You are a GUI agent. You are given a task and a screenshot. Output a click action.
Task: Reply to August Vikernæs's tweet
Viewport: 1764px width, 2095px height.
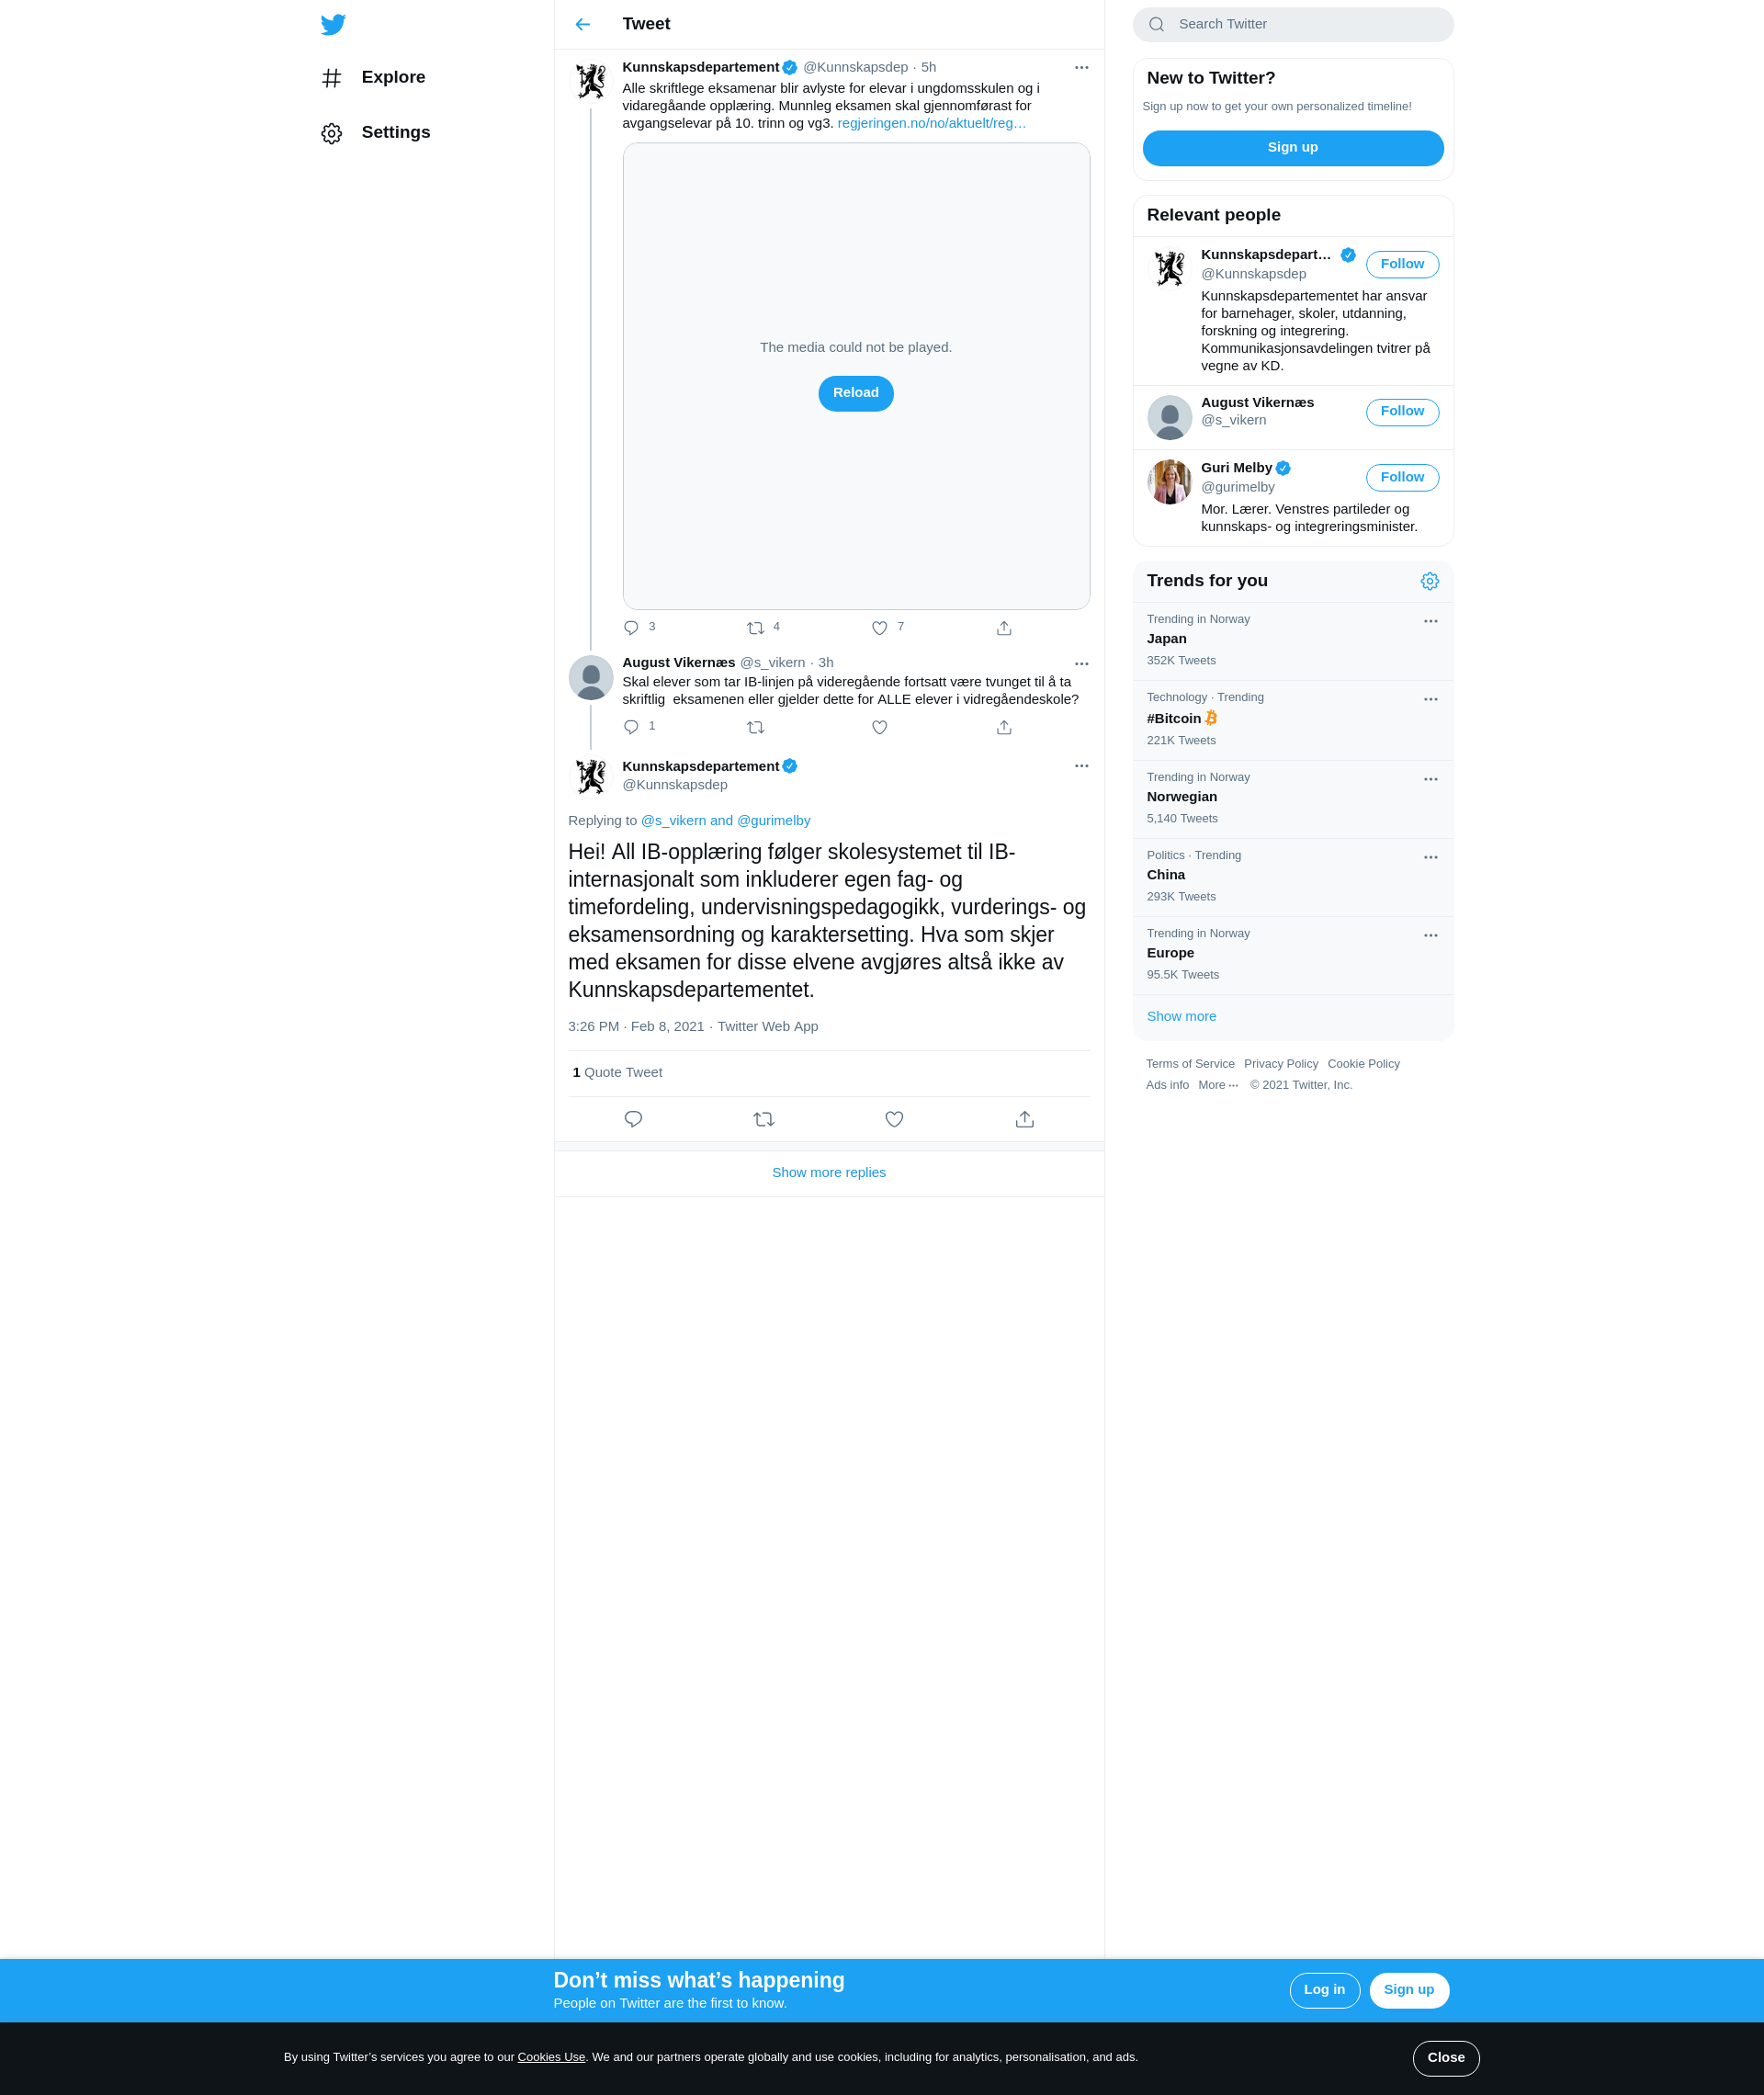[631, 727]
